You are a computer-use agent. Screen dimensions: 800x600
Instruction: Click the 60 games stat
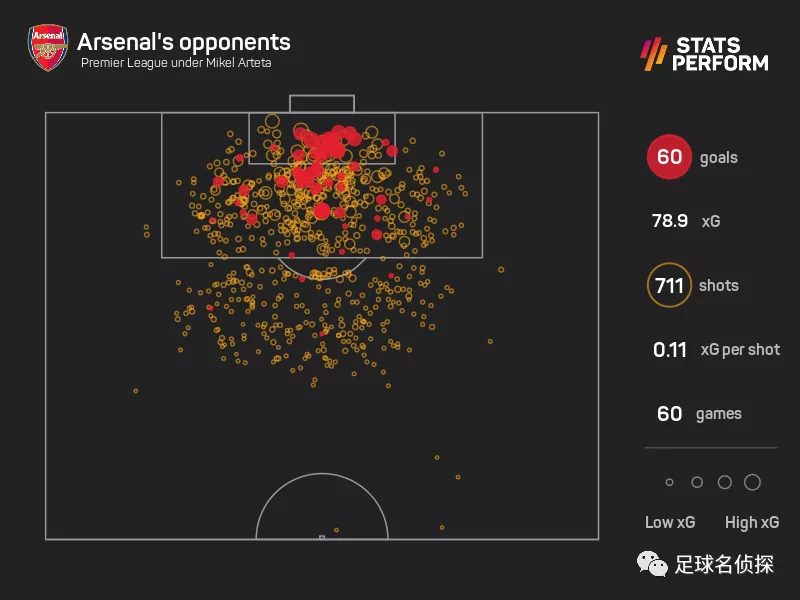coord(699,413)
